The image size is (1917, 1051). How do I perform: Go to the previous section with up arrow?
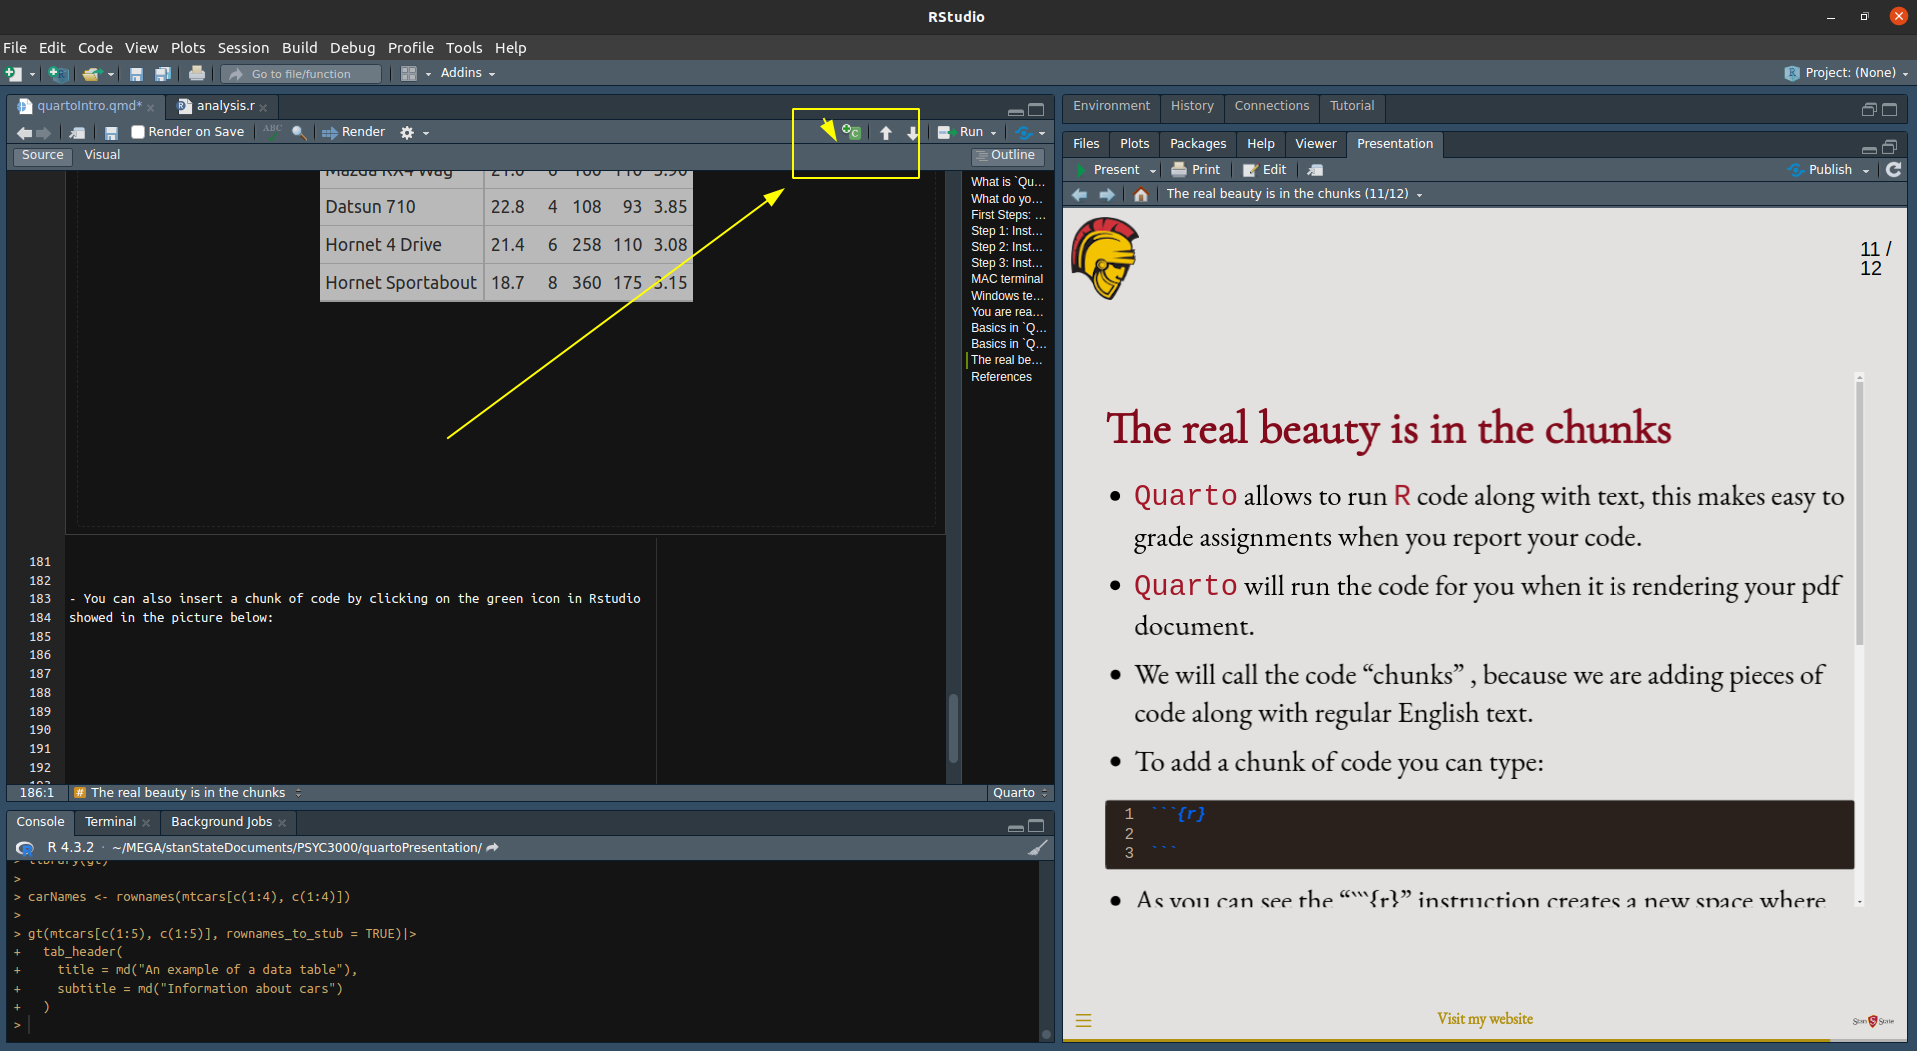tap(886, 133)
